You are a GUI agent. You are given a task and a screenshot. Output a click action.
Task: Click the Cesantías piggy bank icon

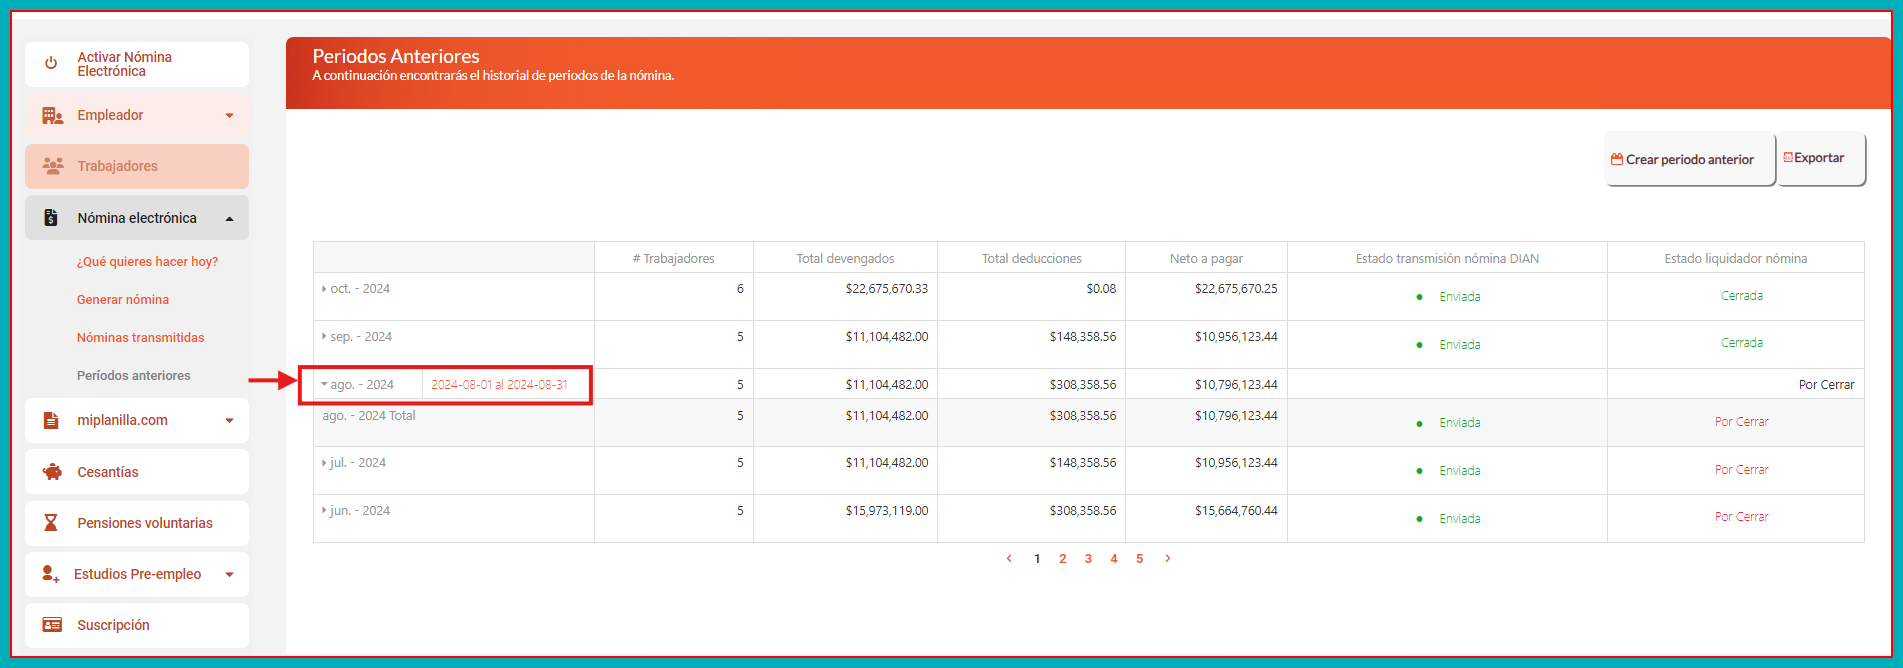(52, 472)
